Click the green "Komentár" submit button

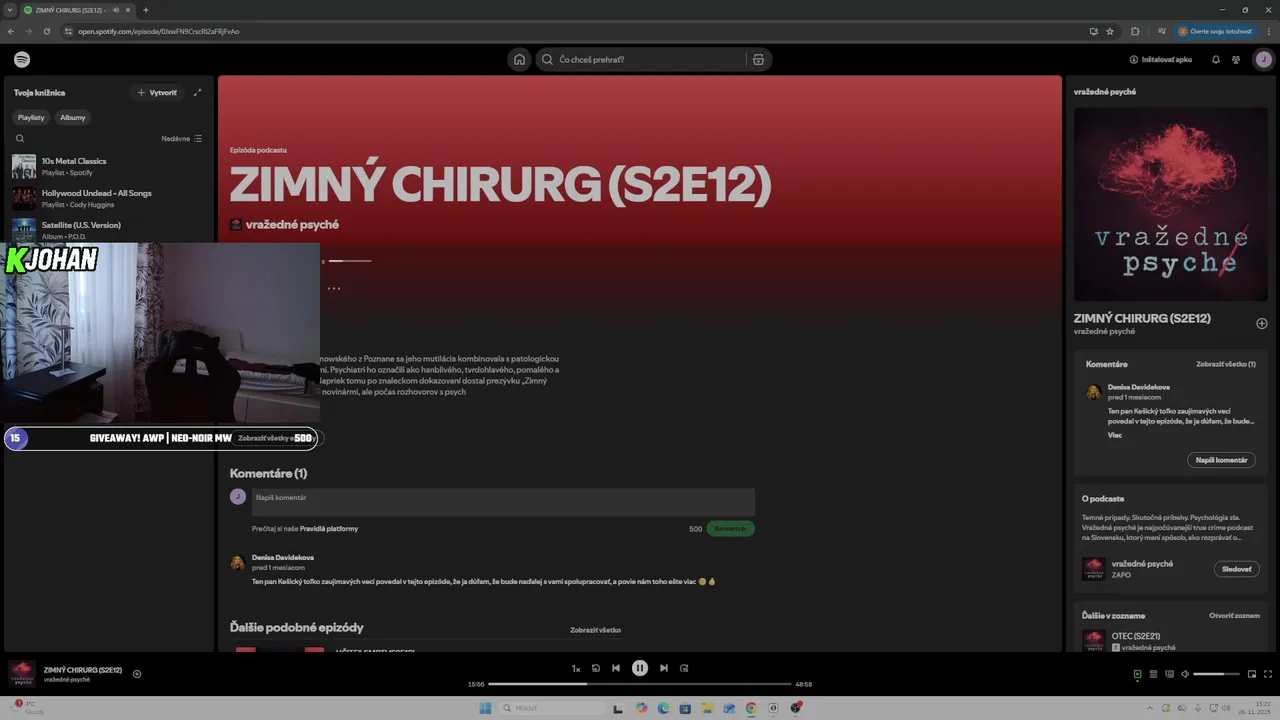(730, 528)
